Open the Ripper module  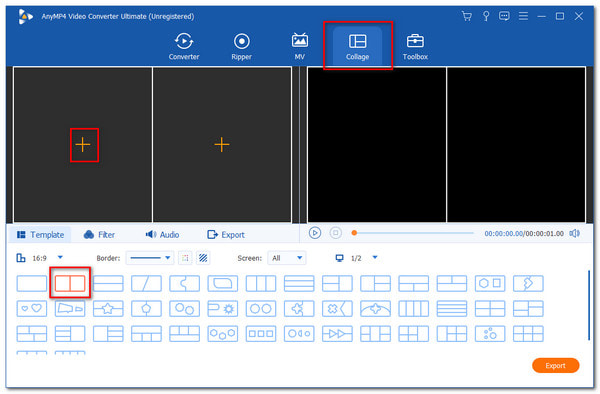tap(241, 47)
